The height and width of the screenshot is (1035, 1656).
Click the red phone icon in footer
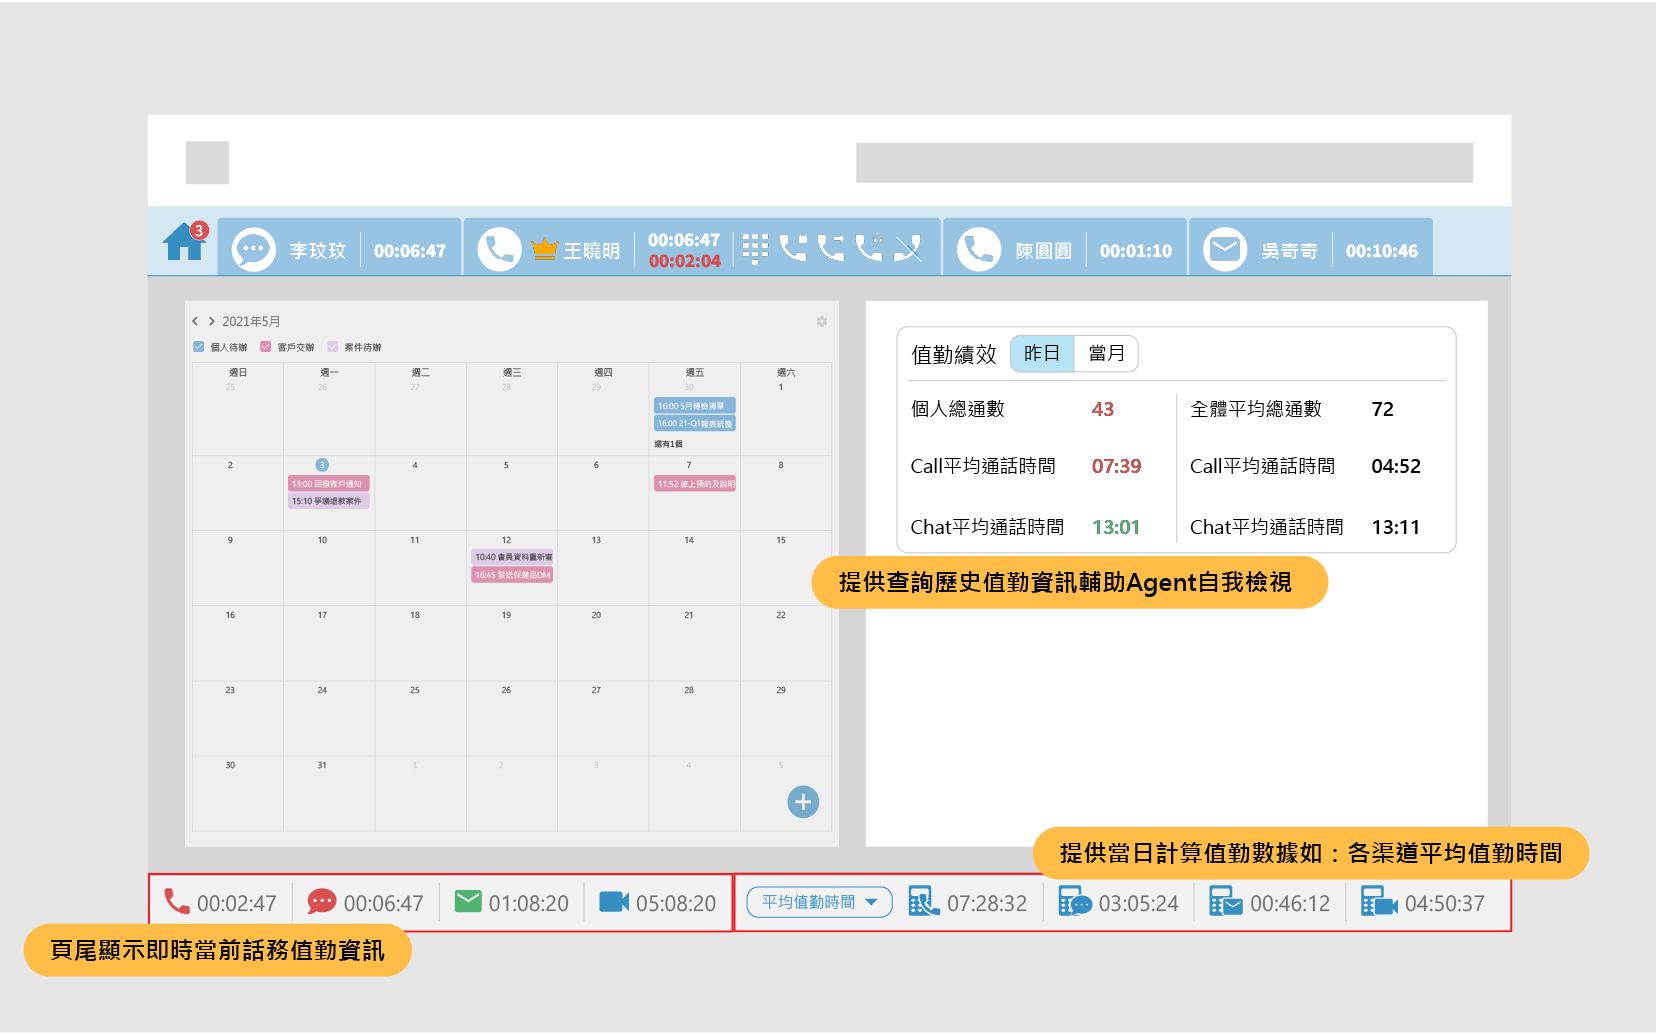(x=177, y=902)
